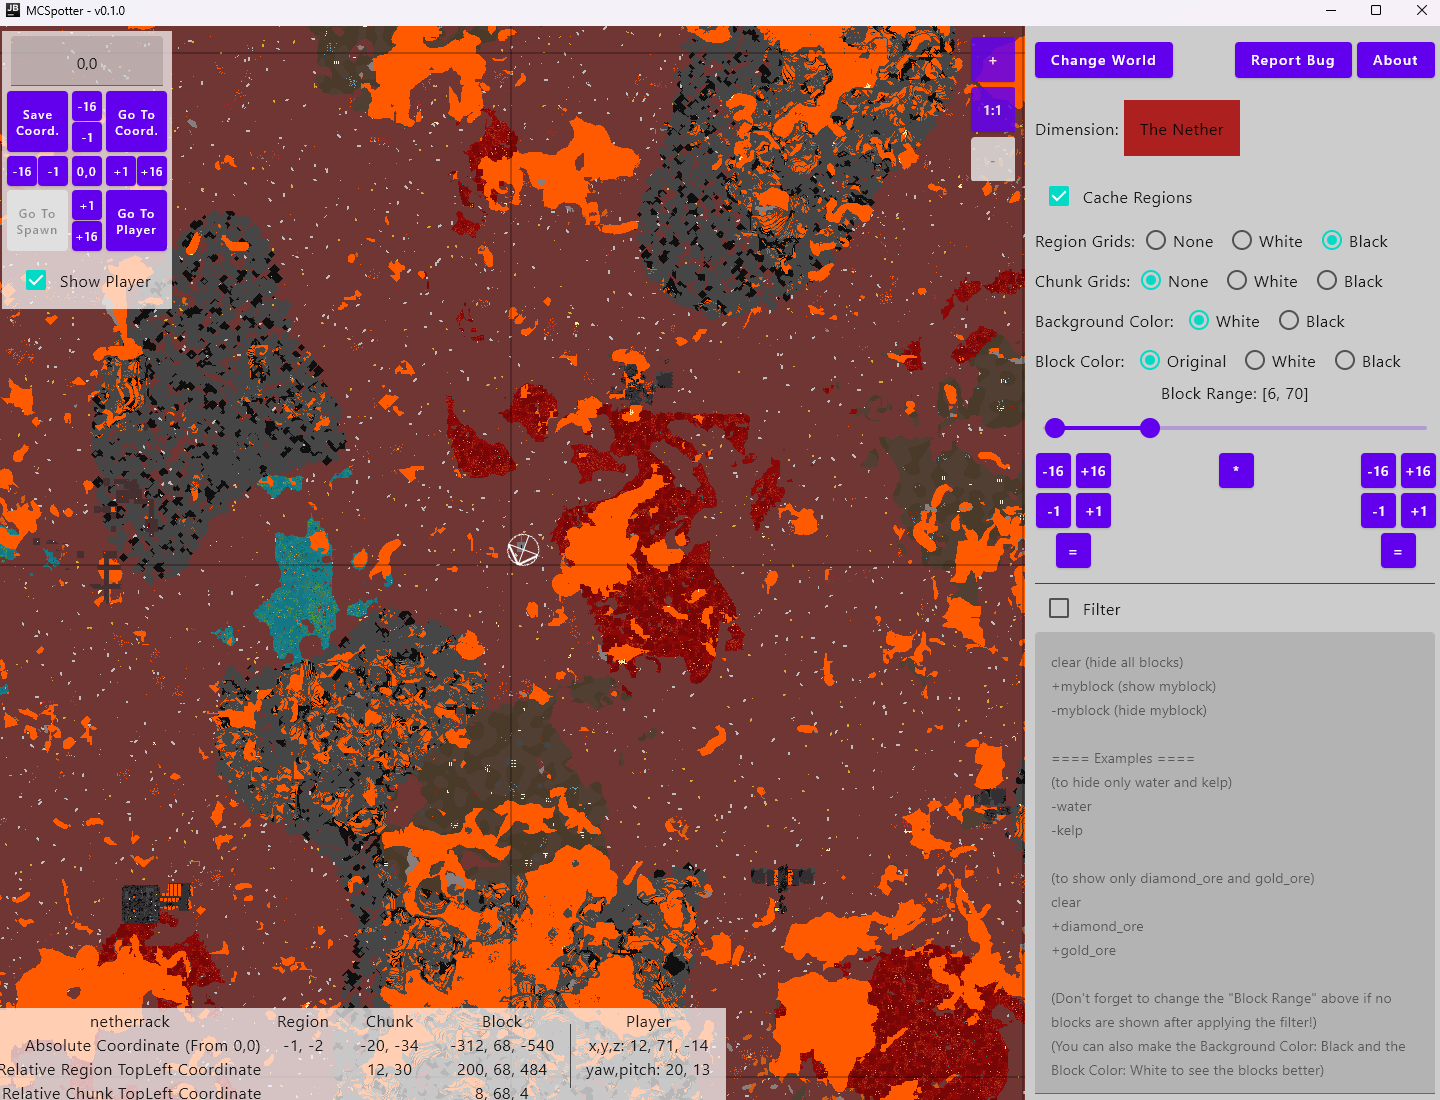Set Background Color to Black
The image size is (1440, 1100).
pyautogui.click(x=1289, y=320)
